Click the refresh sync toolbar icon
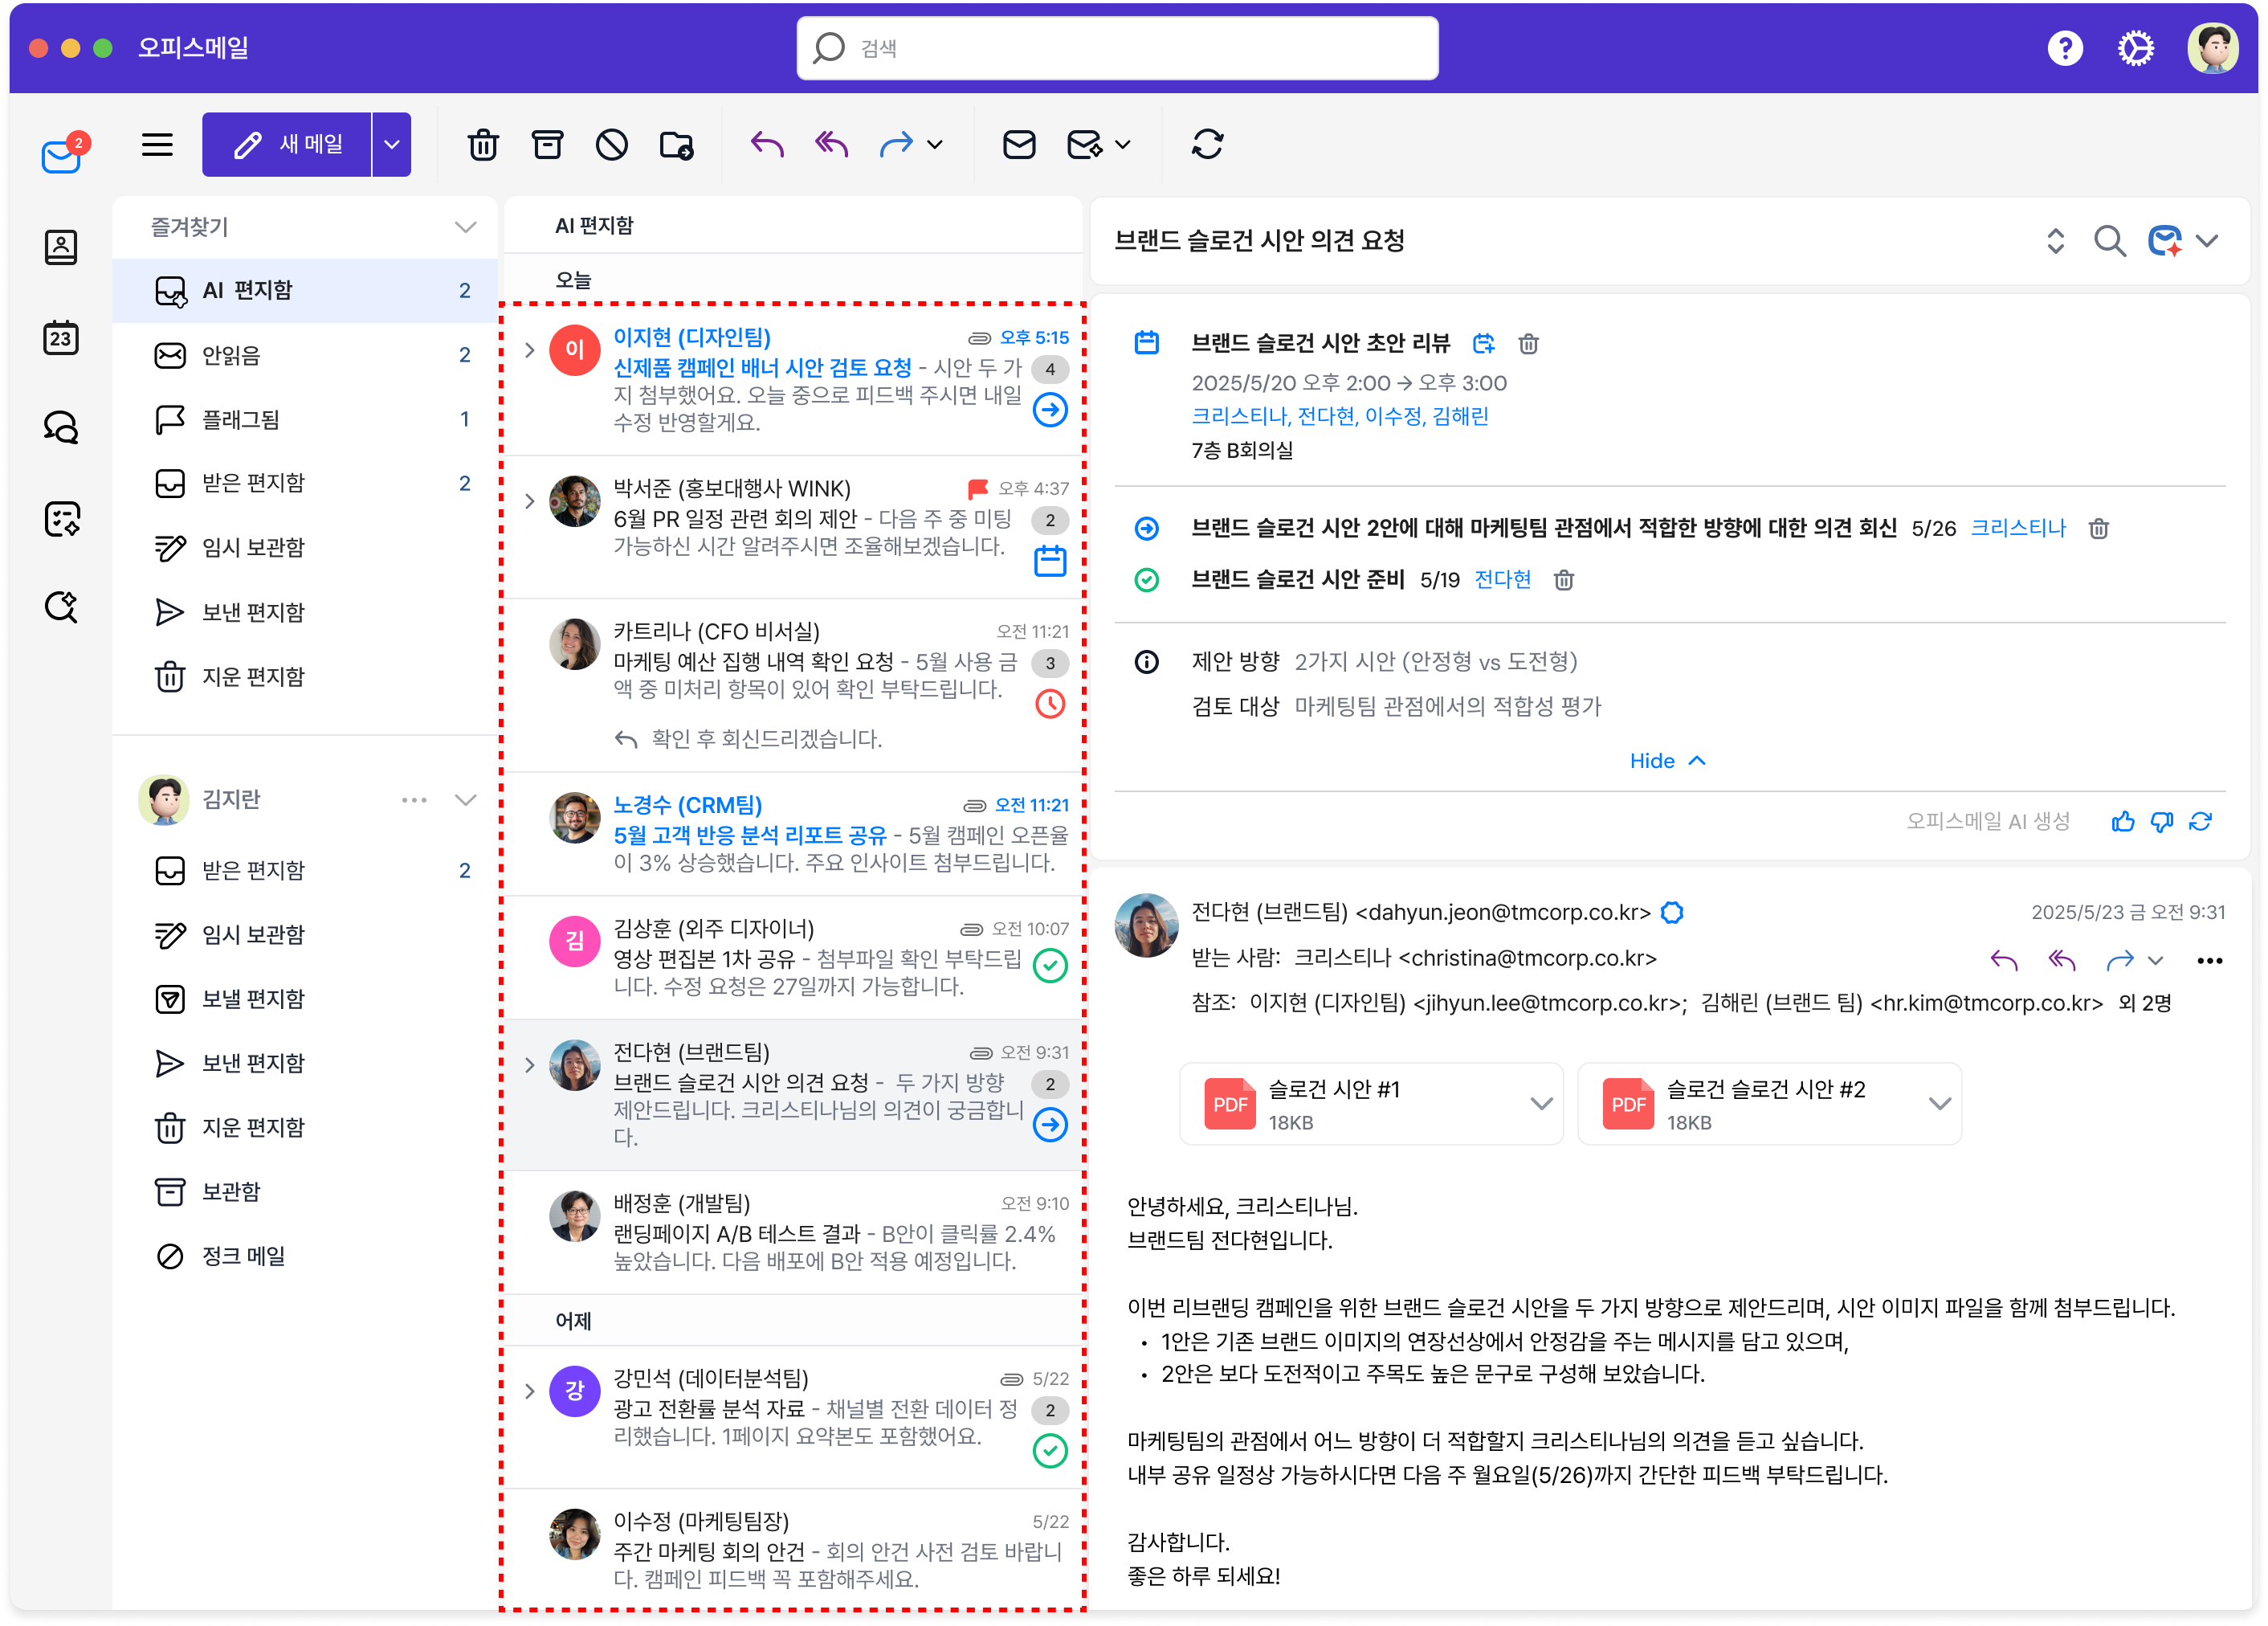This screenshot has width=2268, height=1626. (1207, 145)
